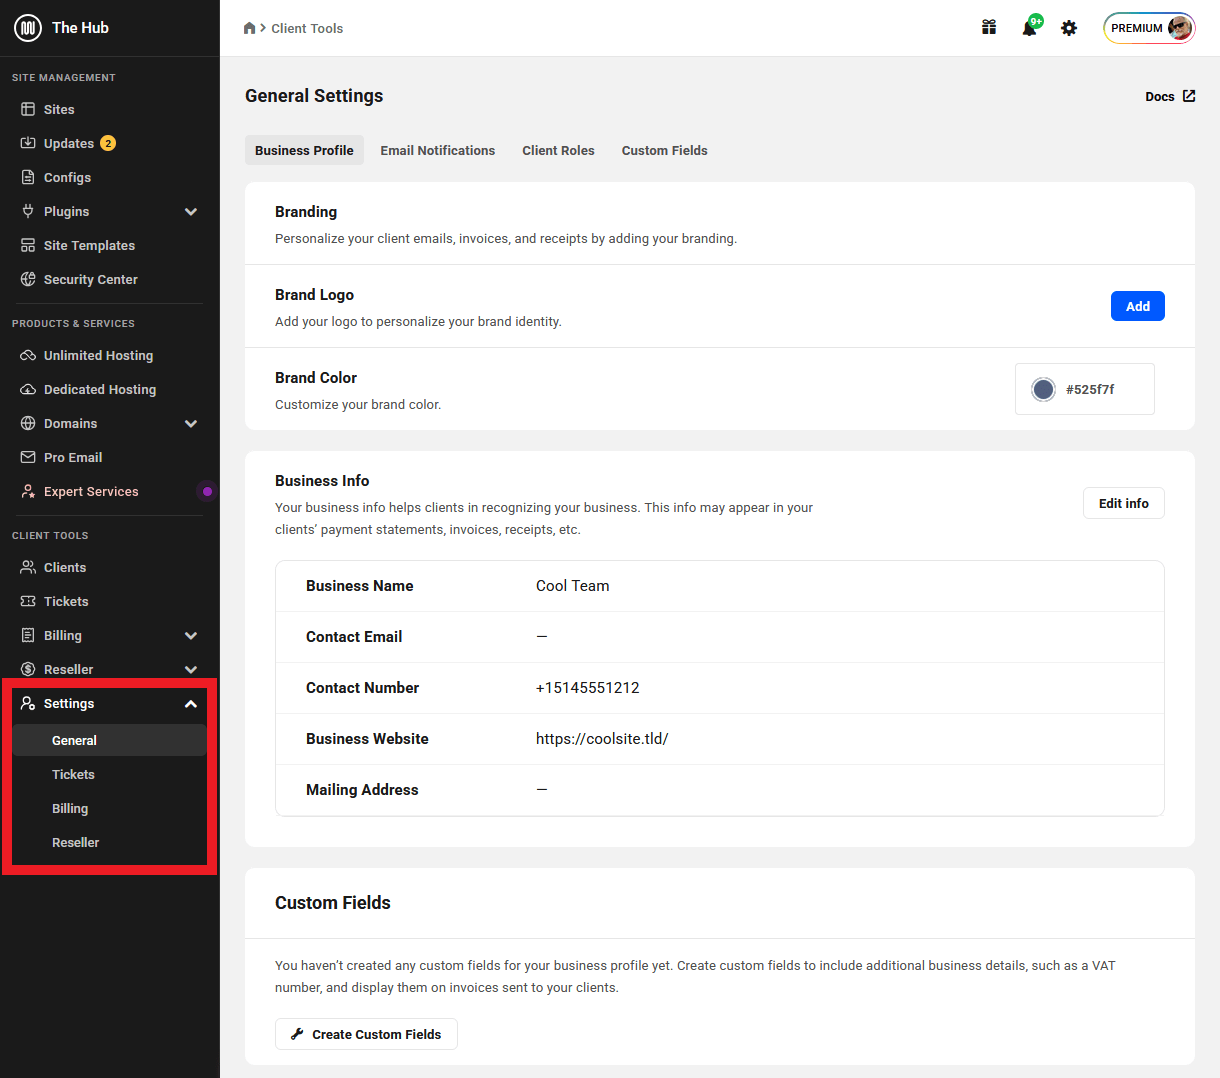Expand the Reseller submenu chevron
Screen dimensions: 1220x1078
(191, 669)
